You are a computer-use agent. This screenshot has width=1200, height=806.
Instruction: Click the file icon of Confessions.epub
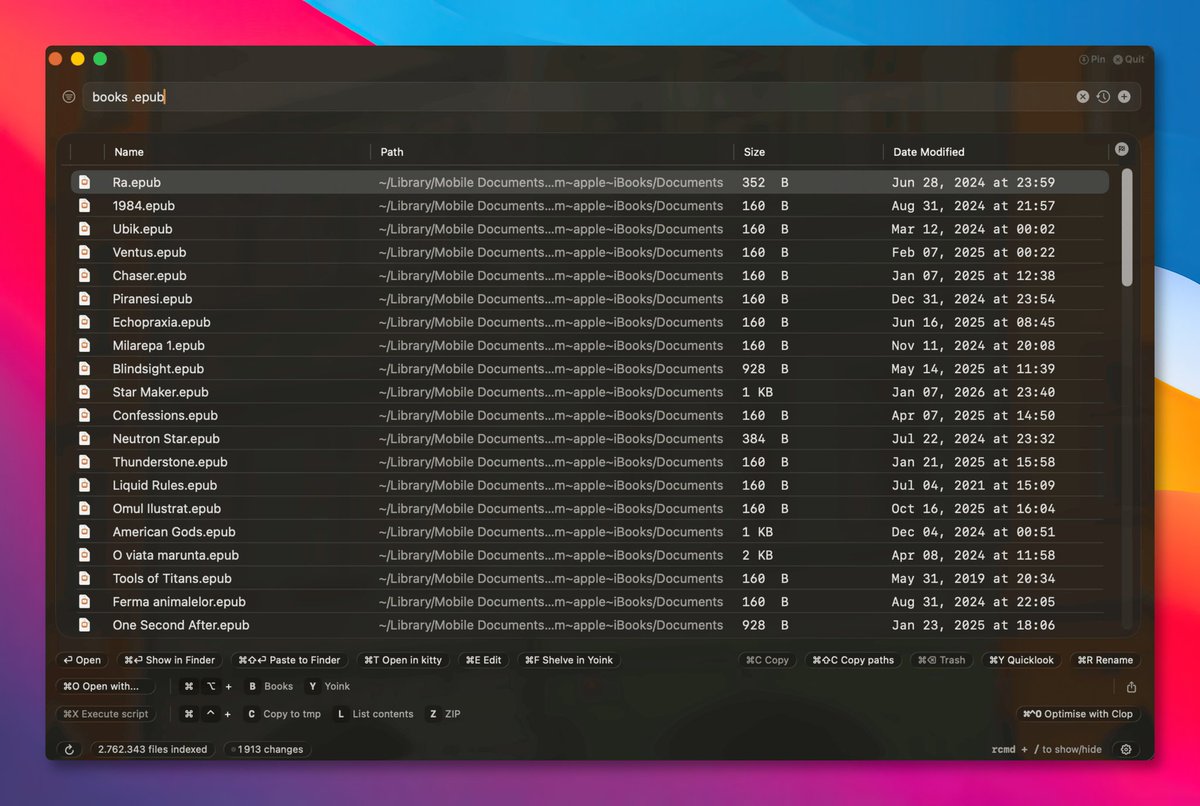85,415
